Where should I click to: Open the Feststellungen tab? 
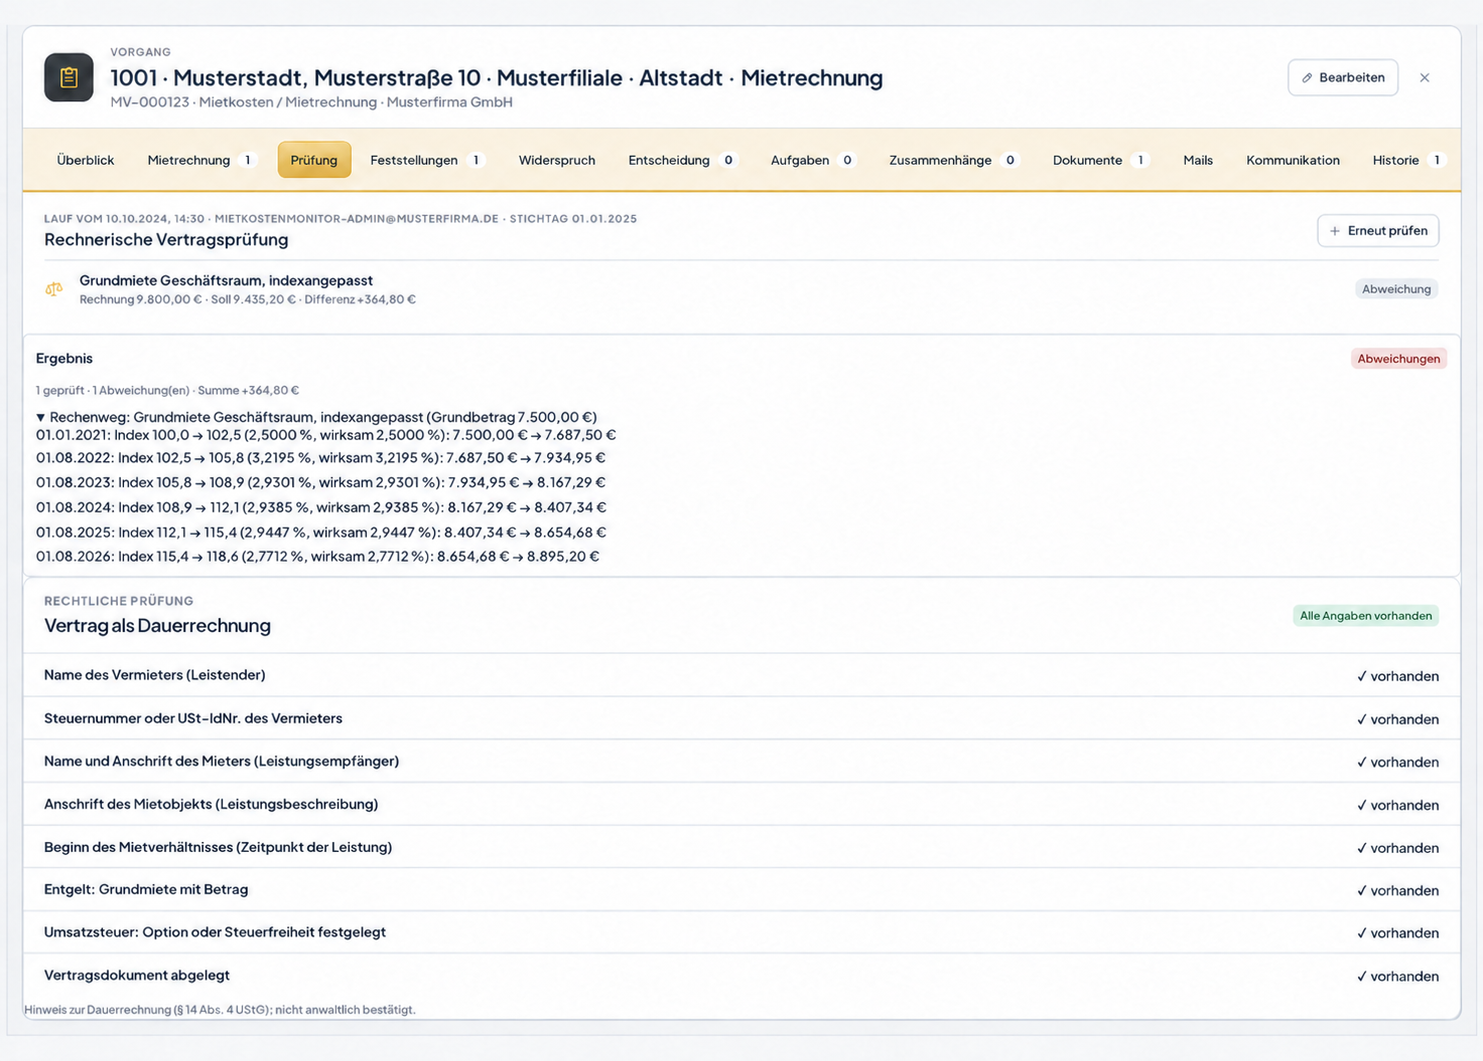coord(427,160)
